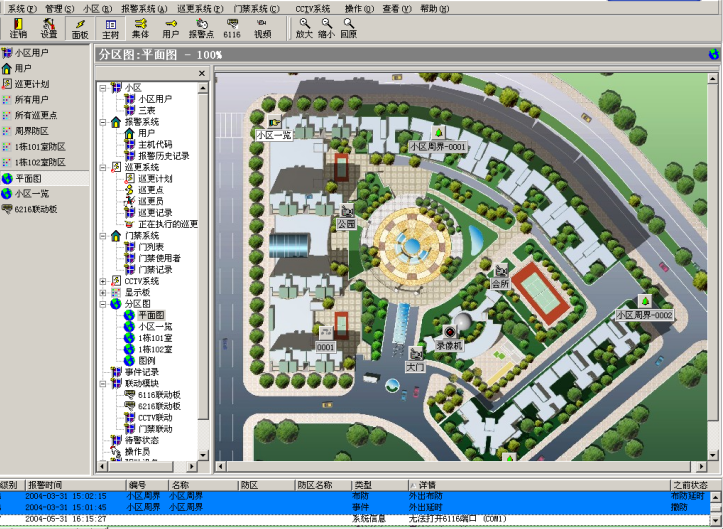Click the 回原 restore zoom magnifier
Viewport: 723px width, 529px height.
pyautogui.click(x=349, y=28)
